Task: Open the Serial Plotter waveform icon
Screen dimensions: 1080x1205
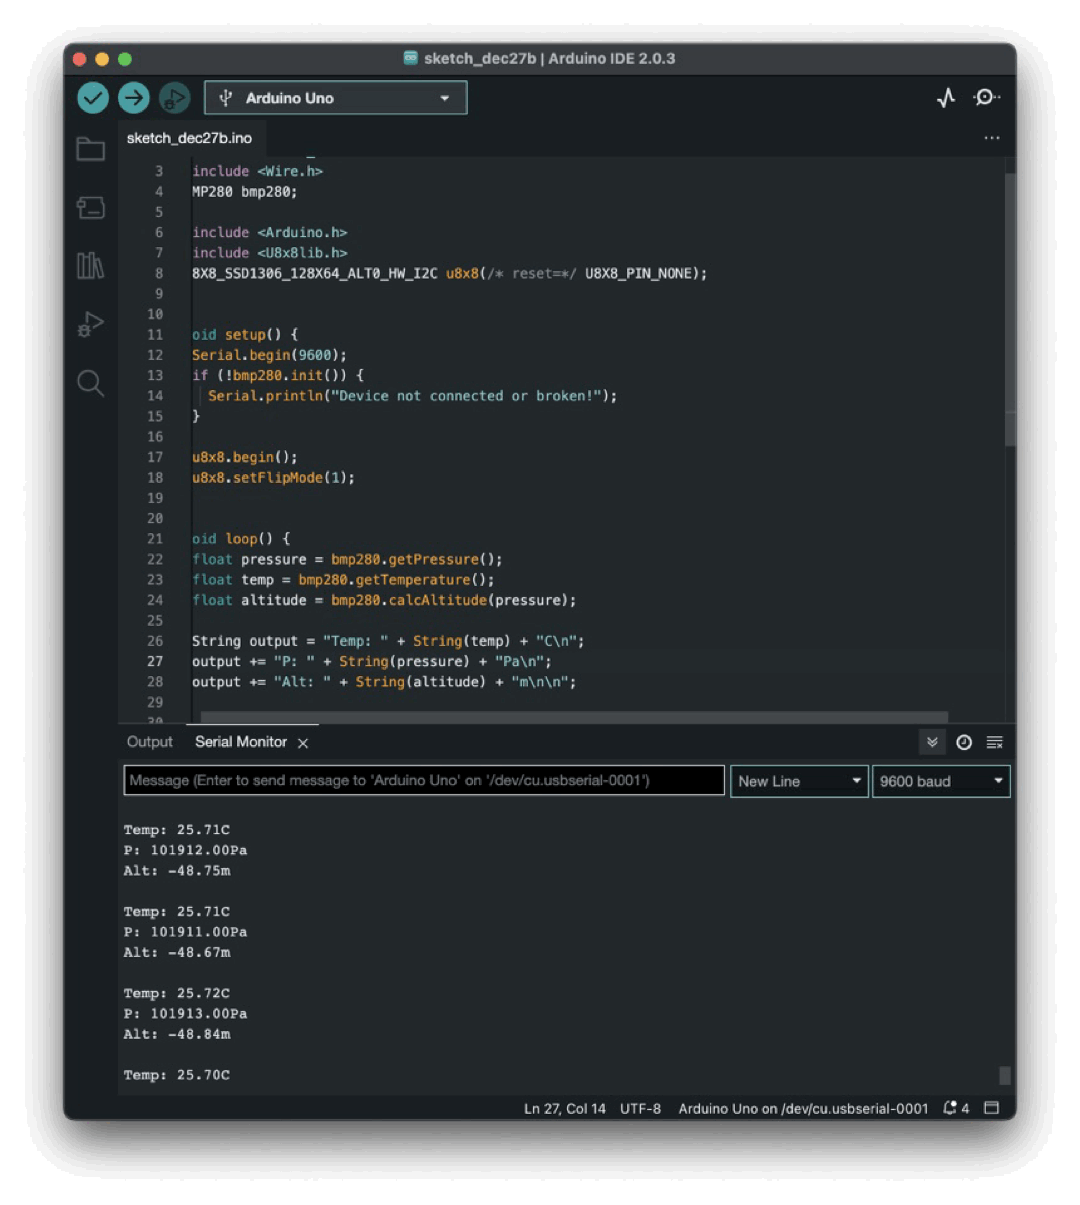Action: 945,97
